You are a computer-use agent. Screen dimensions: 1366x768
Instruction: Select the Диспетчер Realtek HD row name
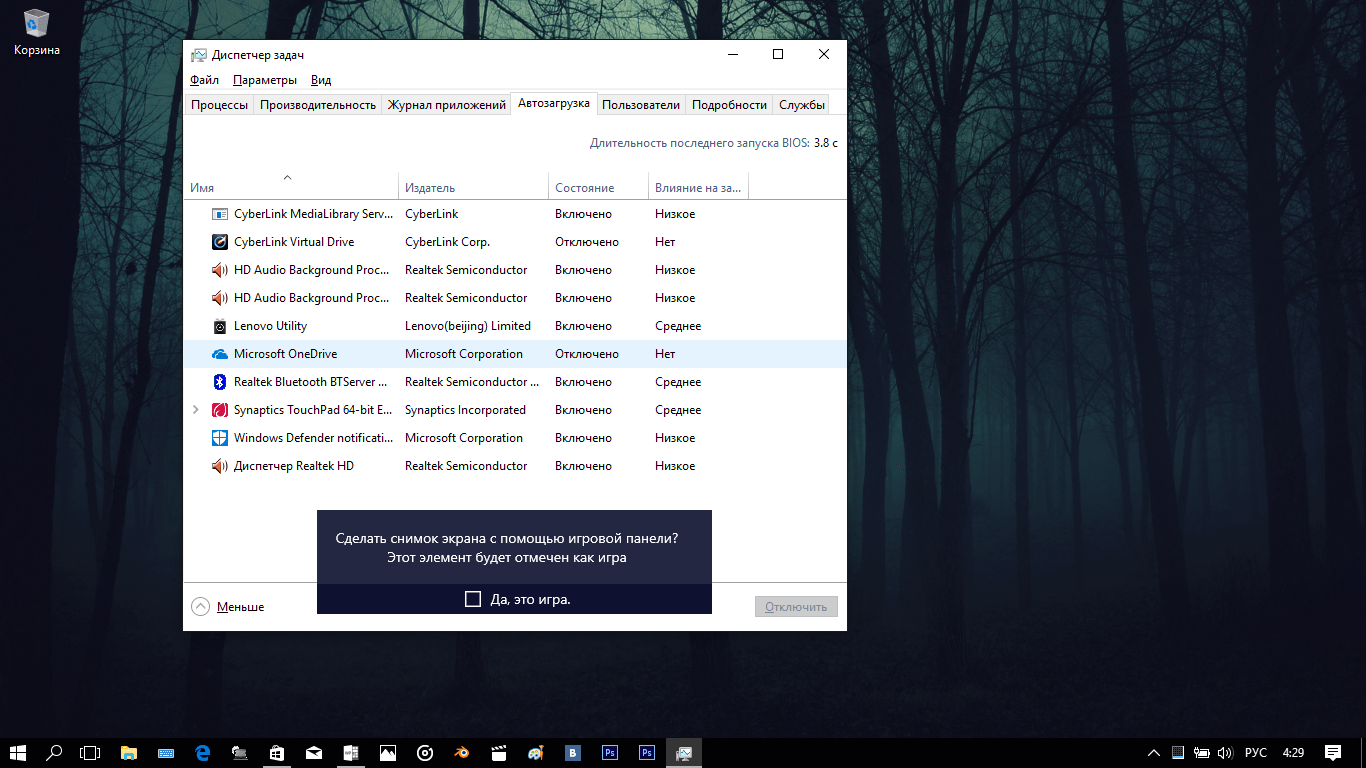point(294,466)
